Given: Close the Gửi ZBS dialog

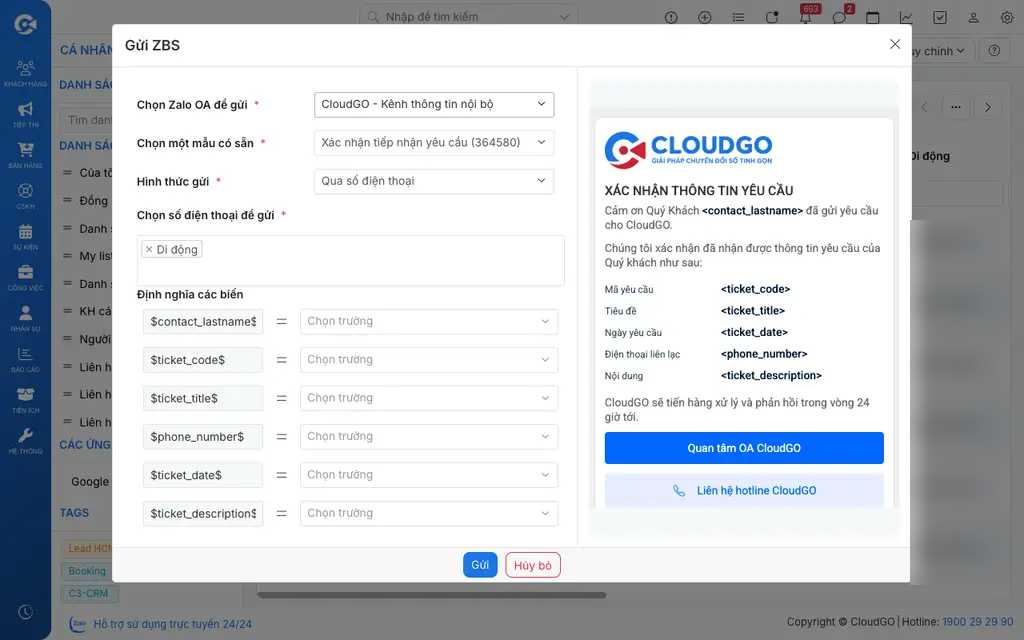Looking at the screenshot, I should click(895, 44).
